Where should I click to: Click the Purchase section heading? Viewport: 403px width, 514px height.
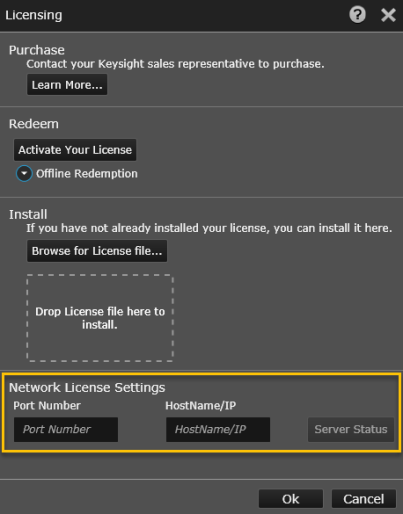(x=37, y=50)
